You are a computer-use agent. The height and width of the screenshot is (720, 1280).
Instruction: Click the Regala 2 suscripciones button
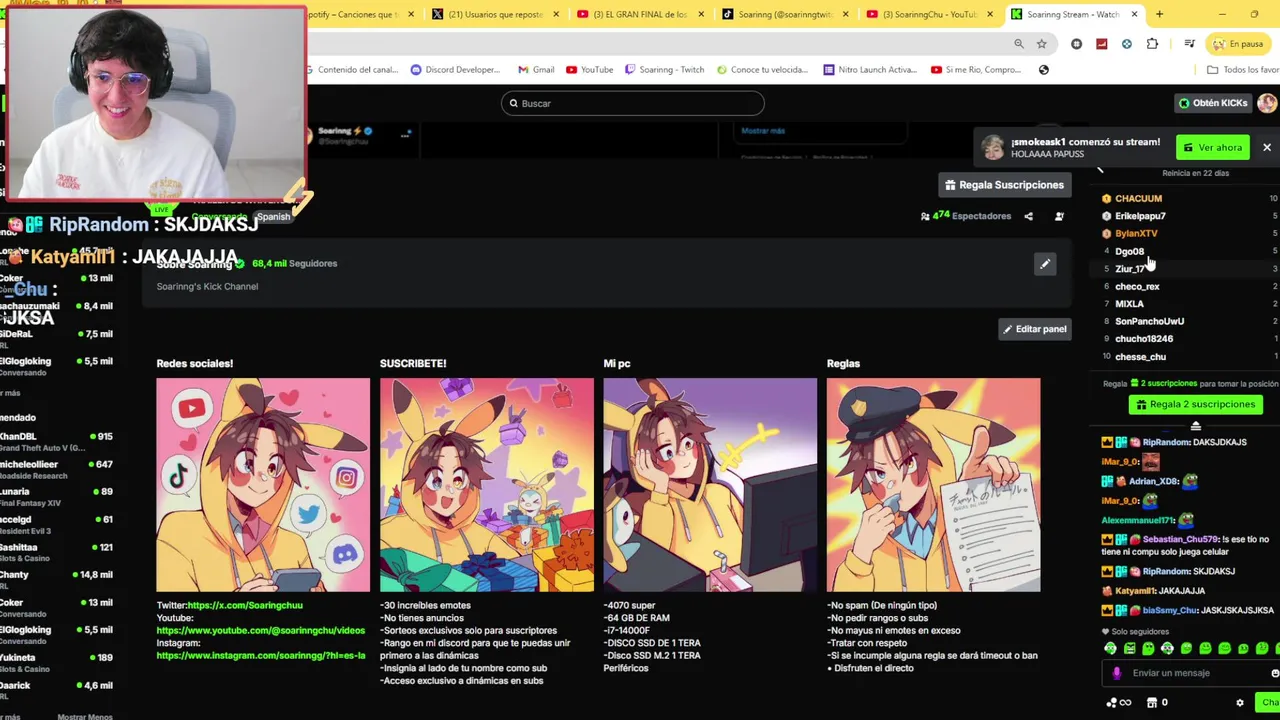[x=1195, y=404]
